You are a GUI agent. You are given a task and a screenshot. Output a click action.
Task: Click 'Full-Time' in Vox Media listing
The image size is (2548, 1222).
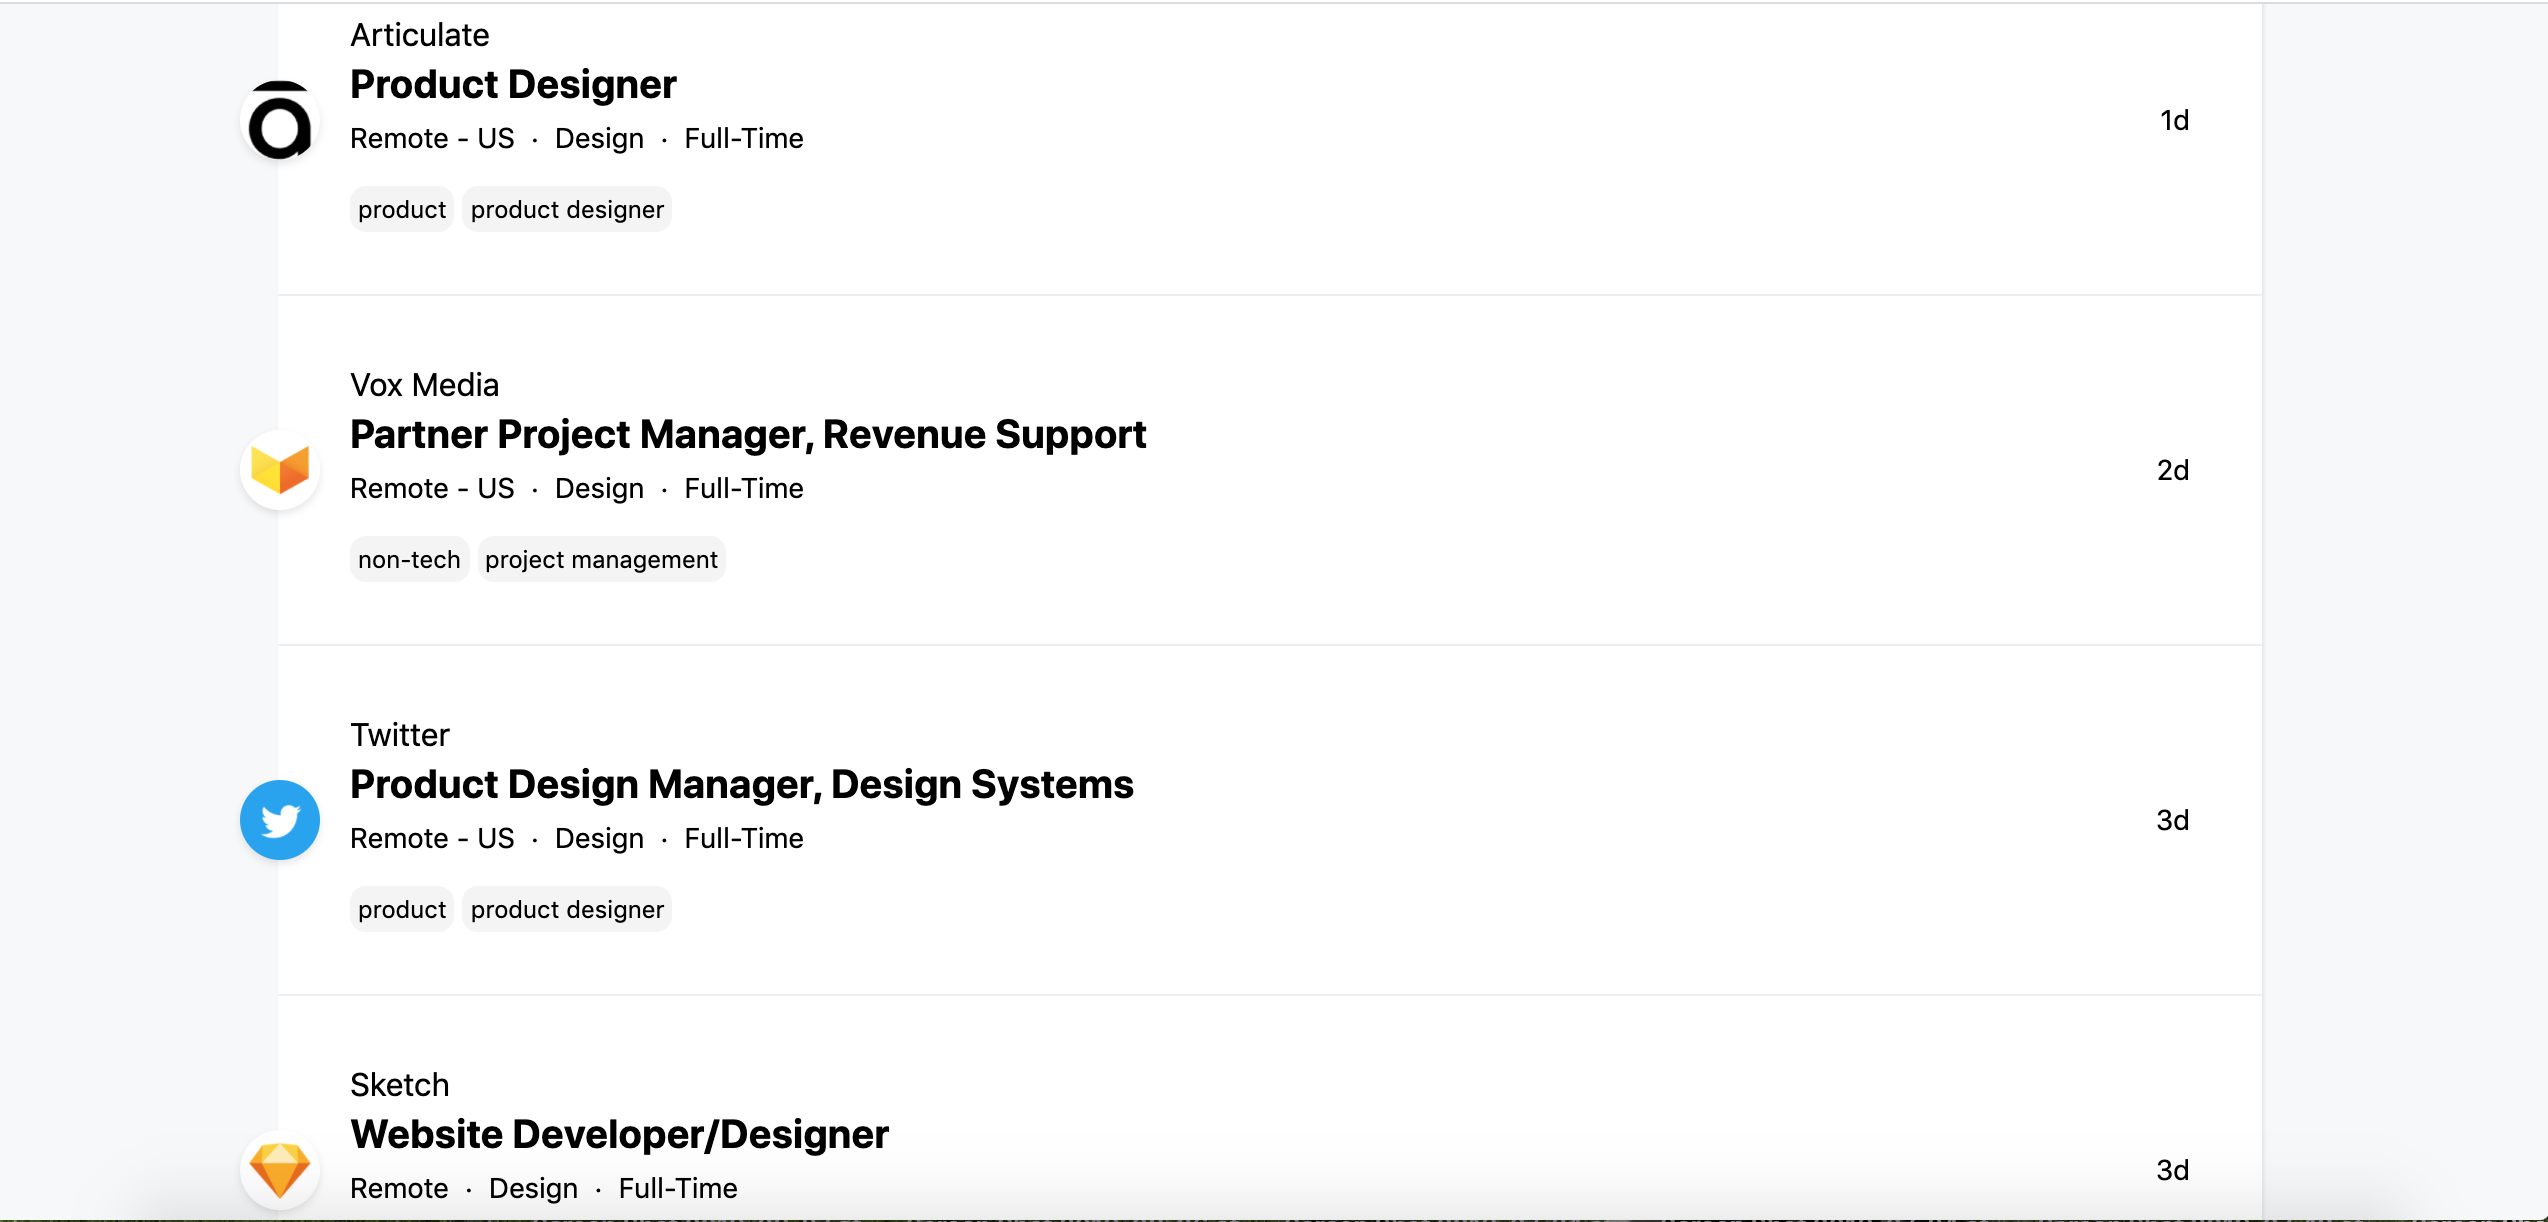(x=744, y=488)
